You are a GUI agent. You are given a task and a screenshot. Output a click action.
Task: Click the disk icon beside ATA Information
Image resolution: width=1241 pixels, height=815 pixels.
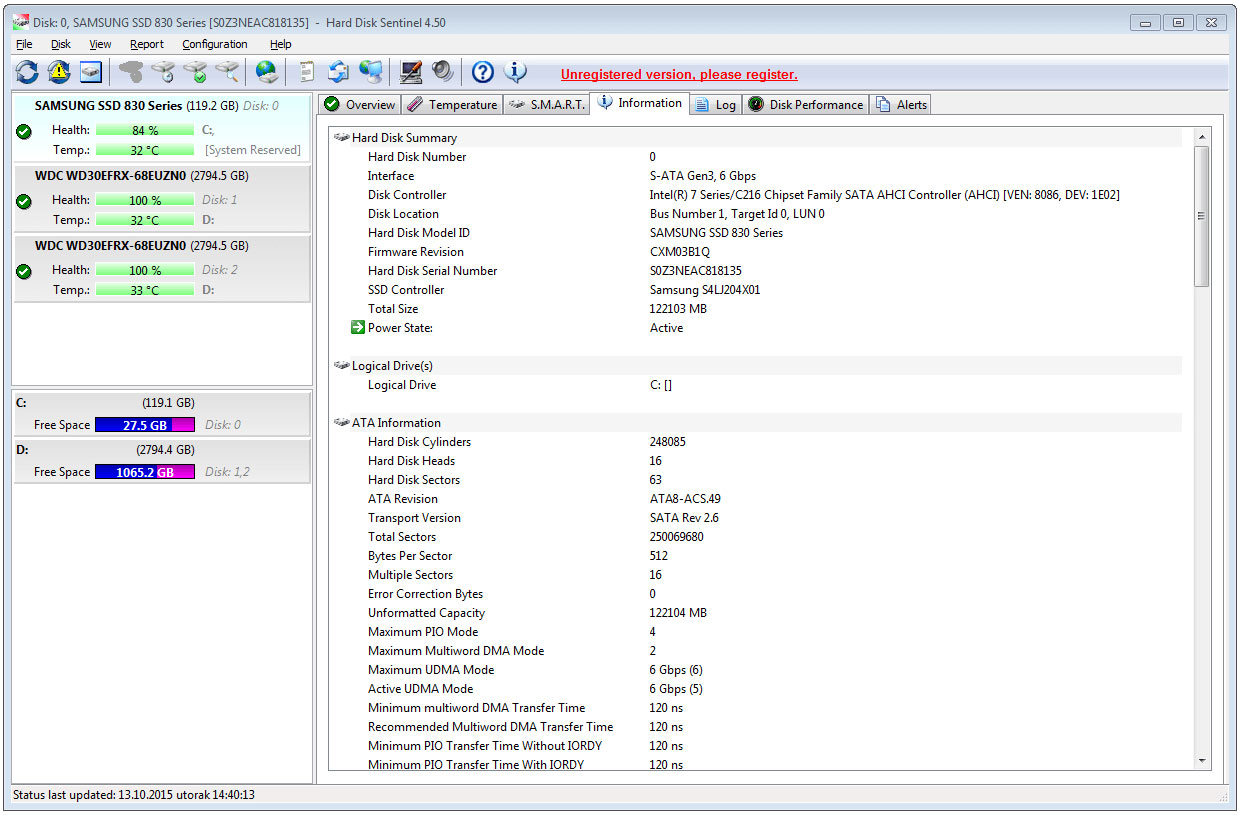click(341, 423)
